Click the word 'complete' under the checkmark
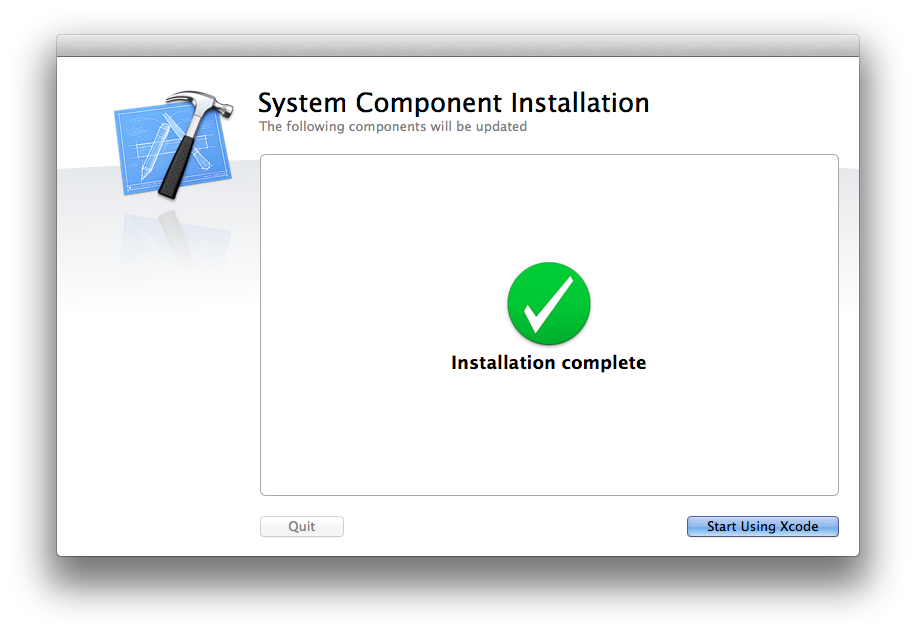Viewport: 916px width, 635px height. [601, 363]
